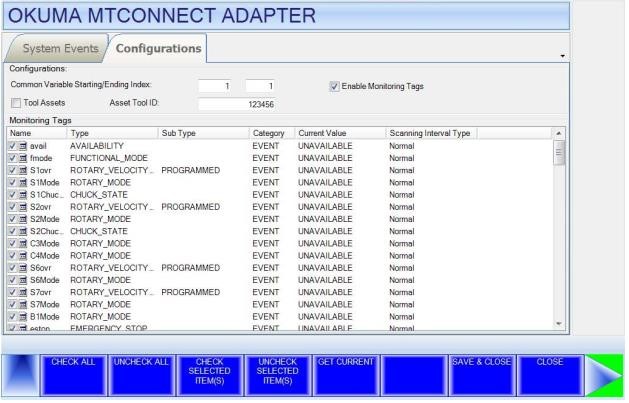
Task: Click the Asset Tool ID field
Action: pos(236,105)
